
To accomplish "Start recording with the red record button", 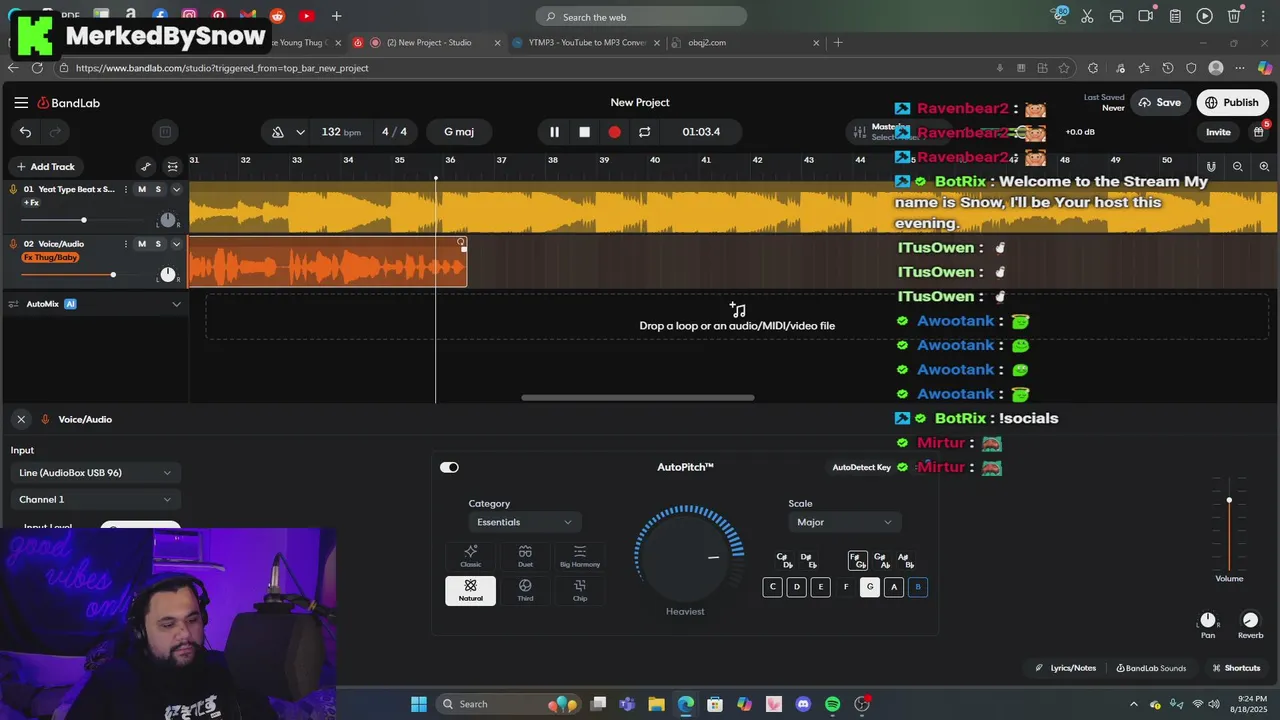I will click(x=614, y=132).
